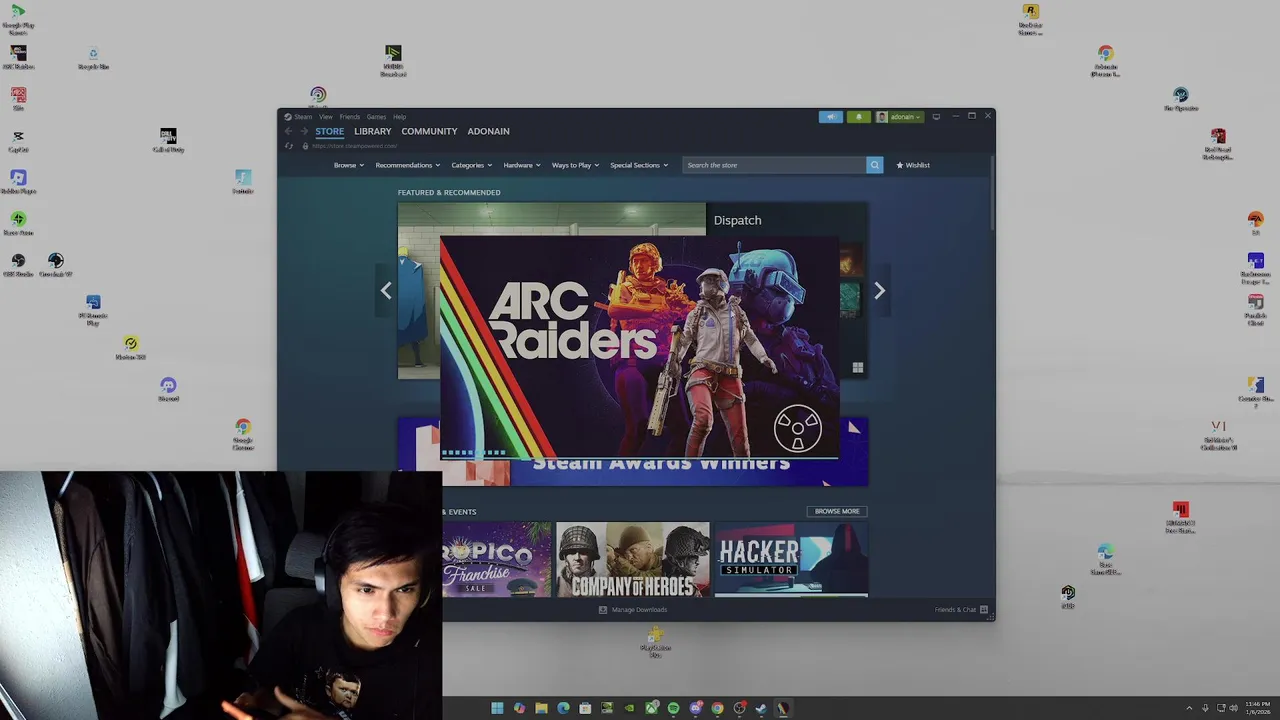
Task: Expand the Categories dropdown
Action: 471,165
